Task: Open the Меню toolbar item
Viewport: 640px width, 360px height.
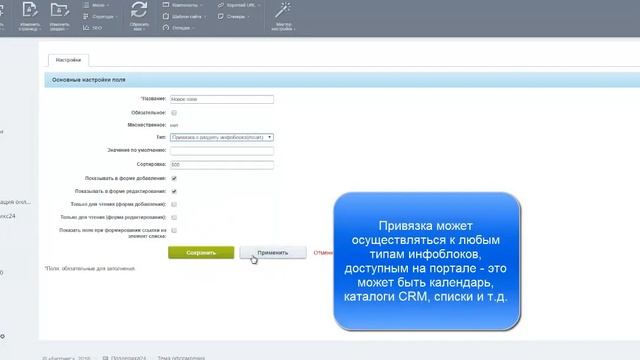Action: click(x=96, y=5)
